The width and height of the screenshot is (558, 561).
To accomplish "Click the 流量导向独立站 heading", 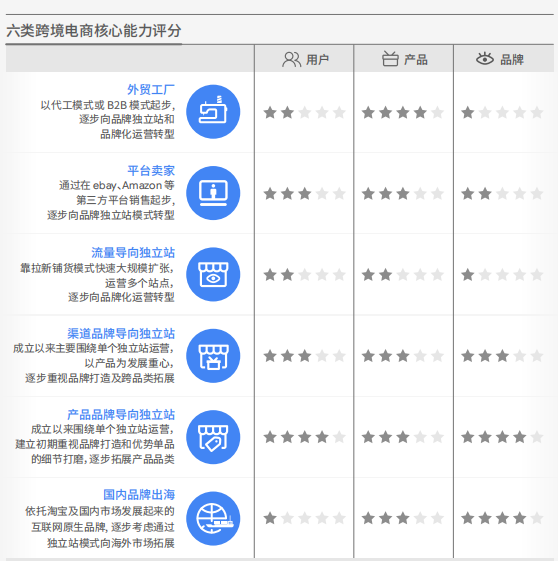I will [133, 253].
